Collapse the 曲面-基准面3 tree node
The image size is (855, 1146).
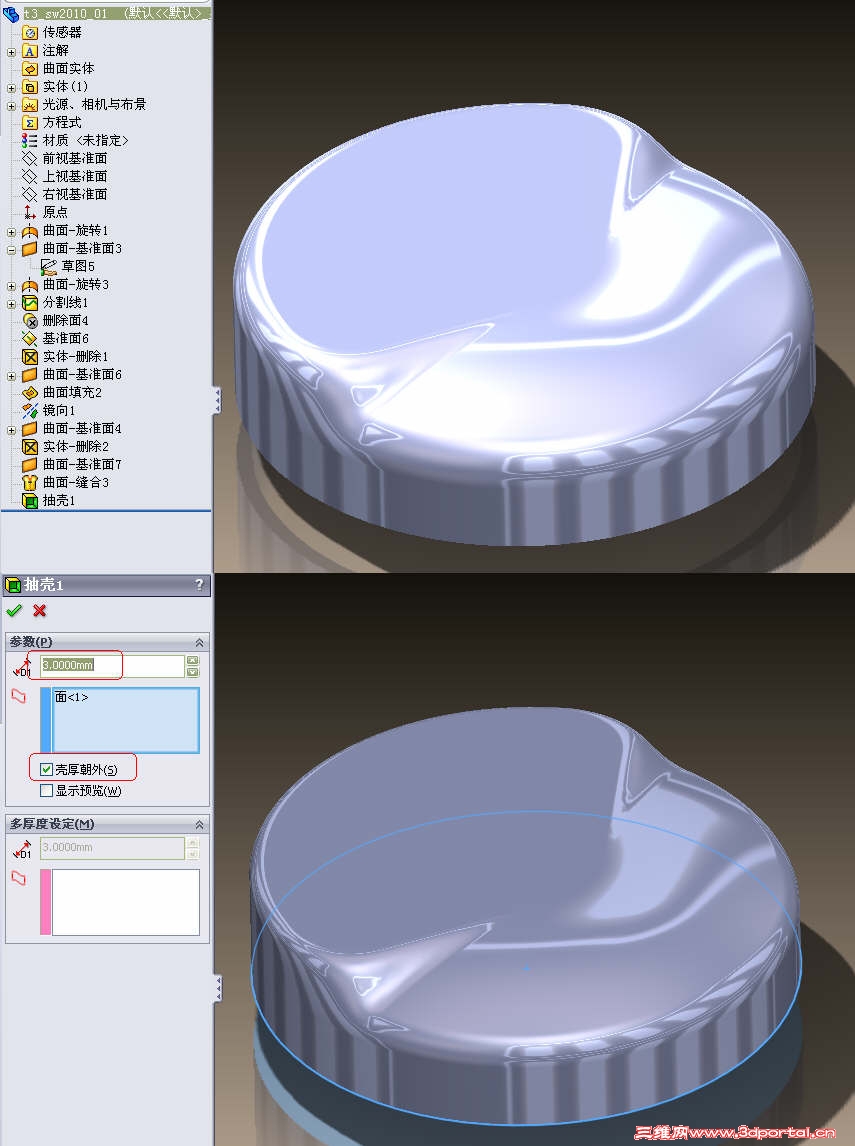point(11,250)
